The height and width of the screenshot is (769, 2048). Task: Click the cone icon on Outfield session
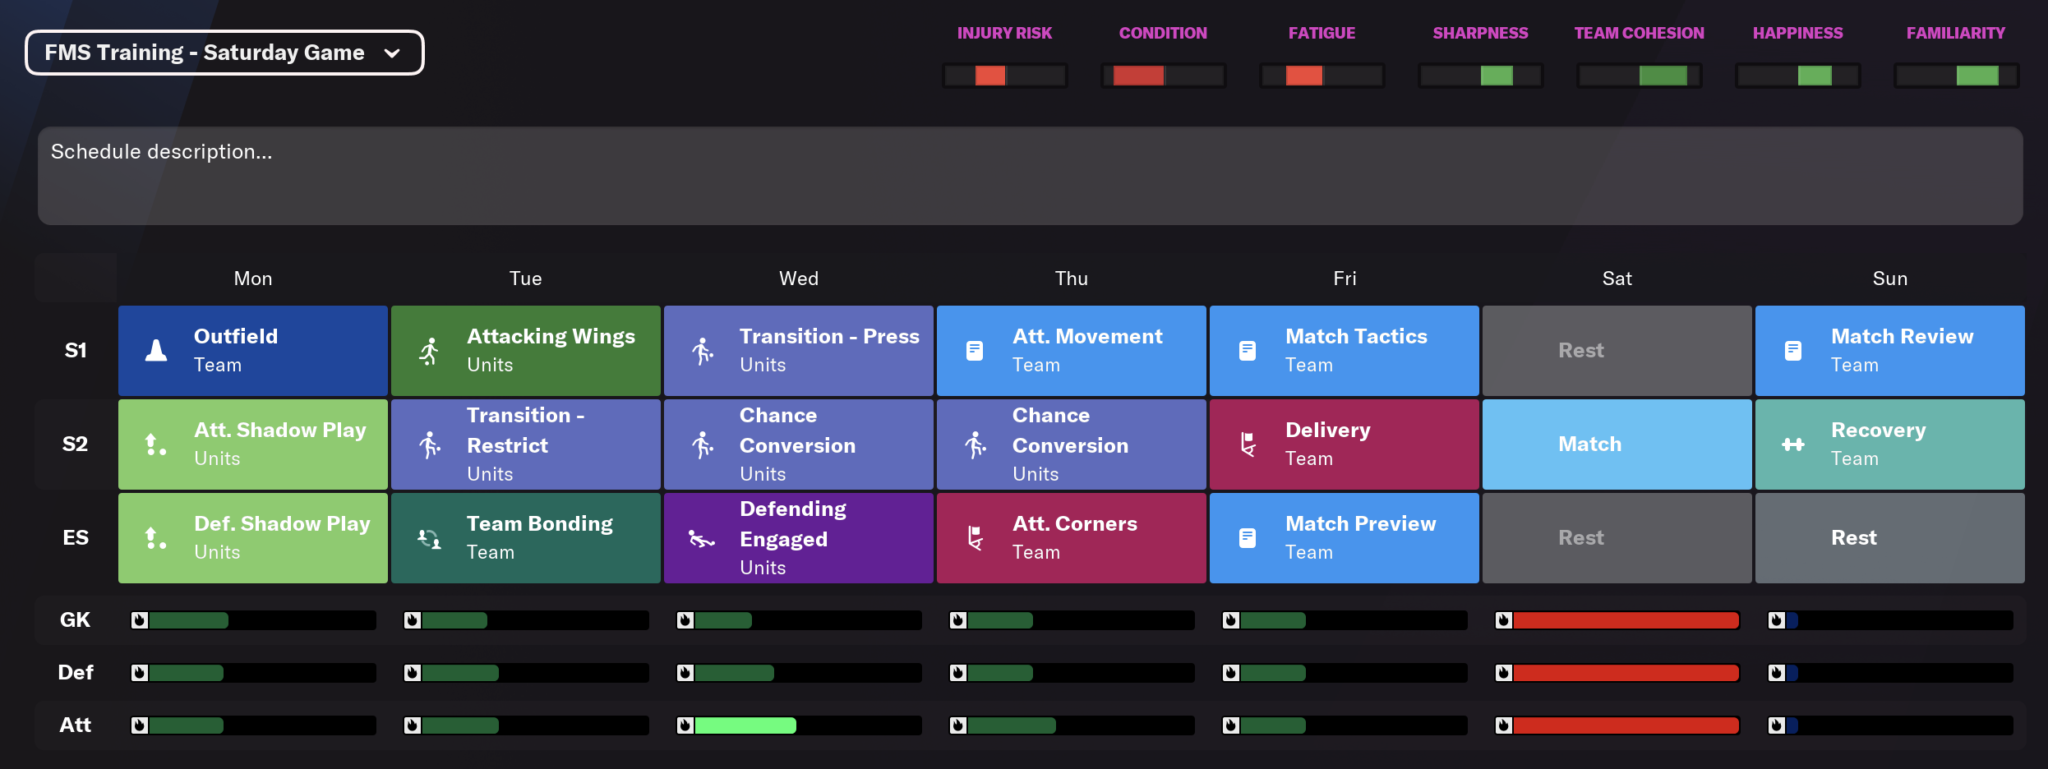tap(156, 350)
